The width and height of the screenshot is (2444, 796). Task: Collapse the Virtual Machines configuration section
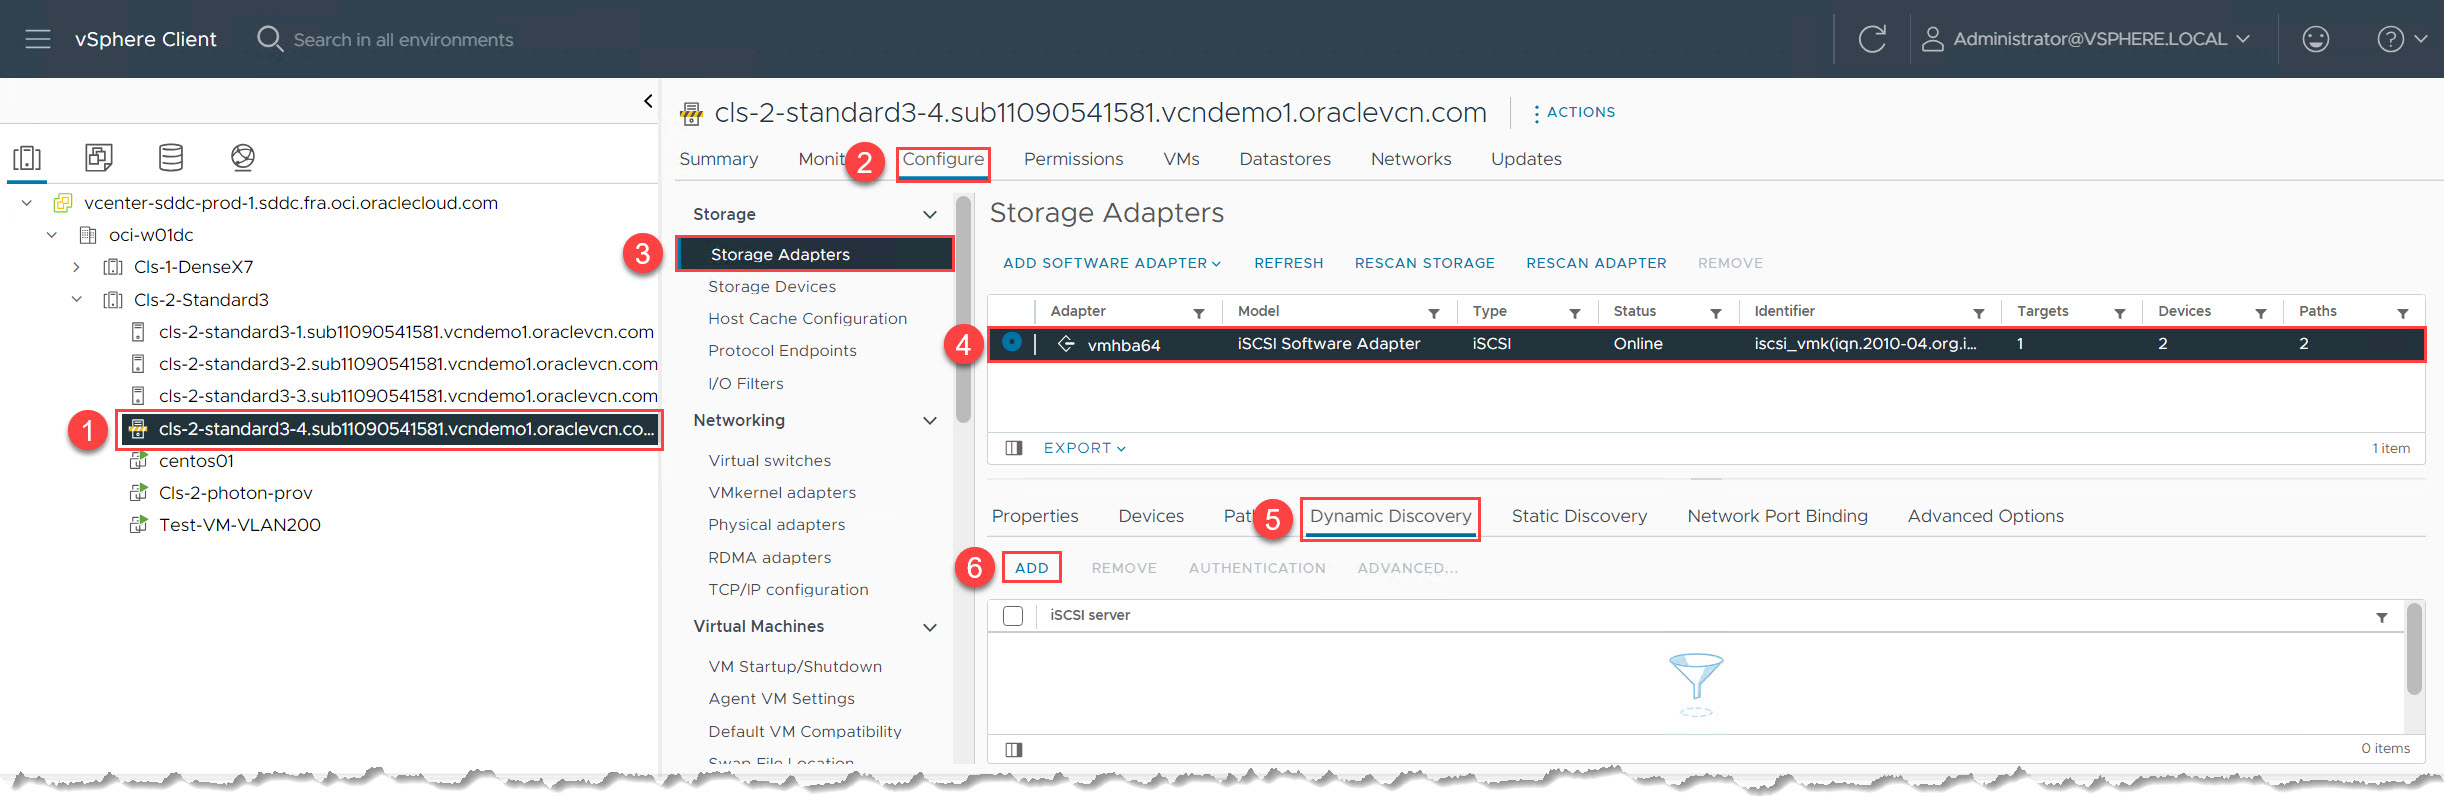click(930, 628)
